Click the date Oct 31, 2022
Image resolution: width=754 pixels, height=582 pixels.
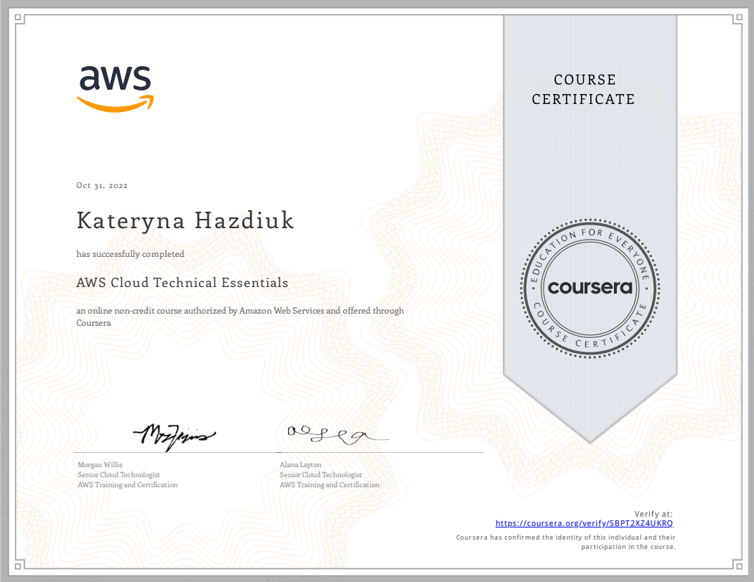pos(102,186)
